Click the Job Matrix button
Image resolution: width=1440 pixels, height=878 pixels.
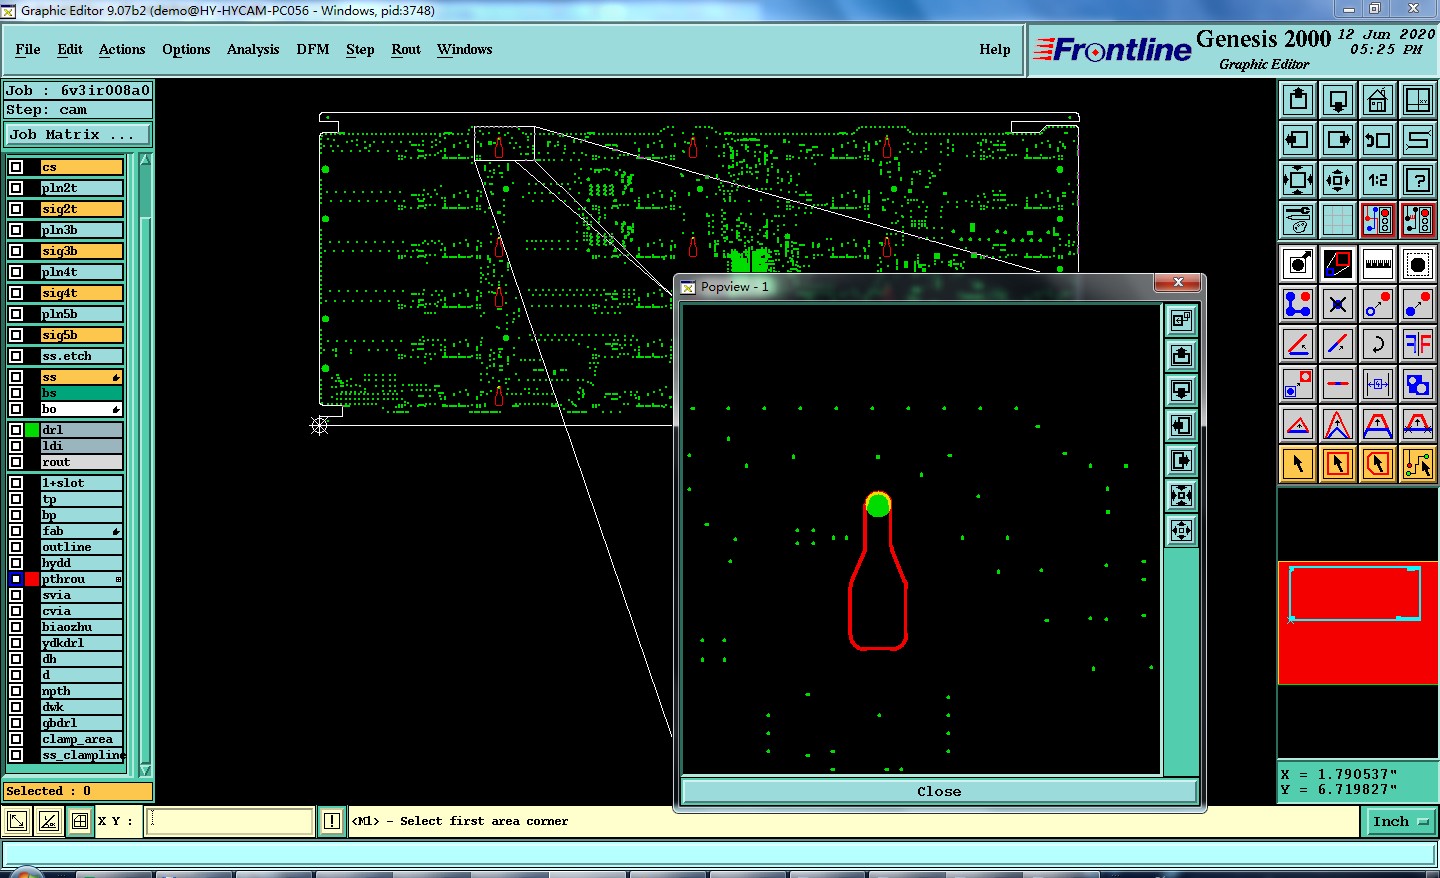[78, 134]
